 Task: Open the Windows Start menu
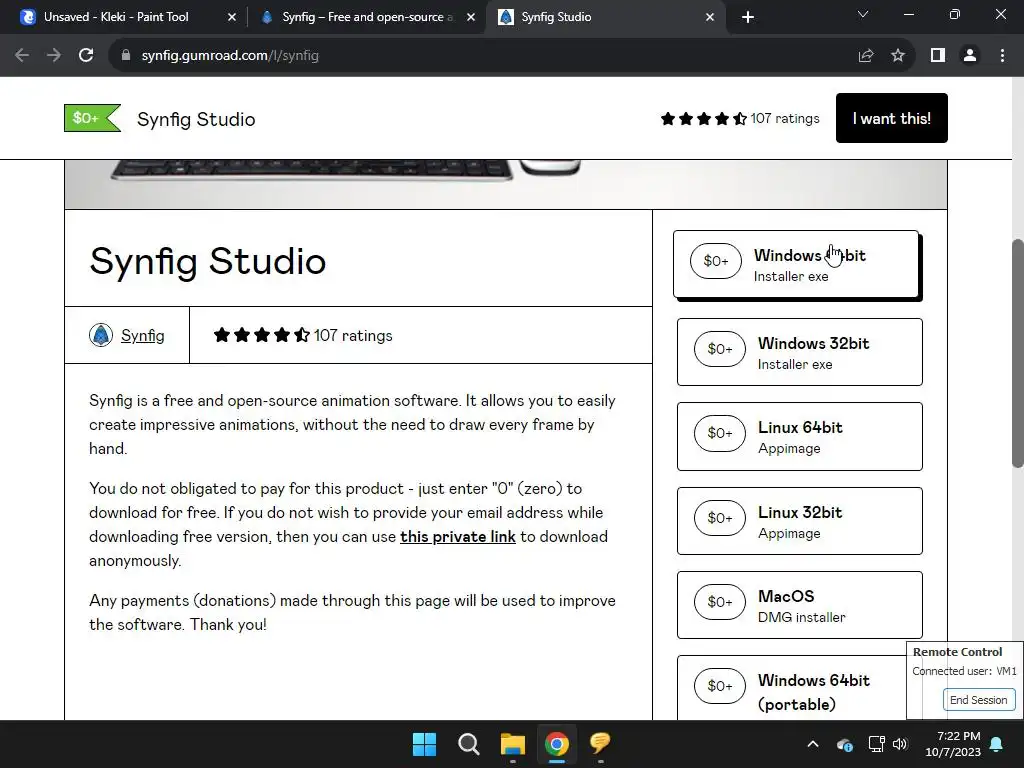(x=424, y=744)
